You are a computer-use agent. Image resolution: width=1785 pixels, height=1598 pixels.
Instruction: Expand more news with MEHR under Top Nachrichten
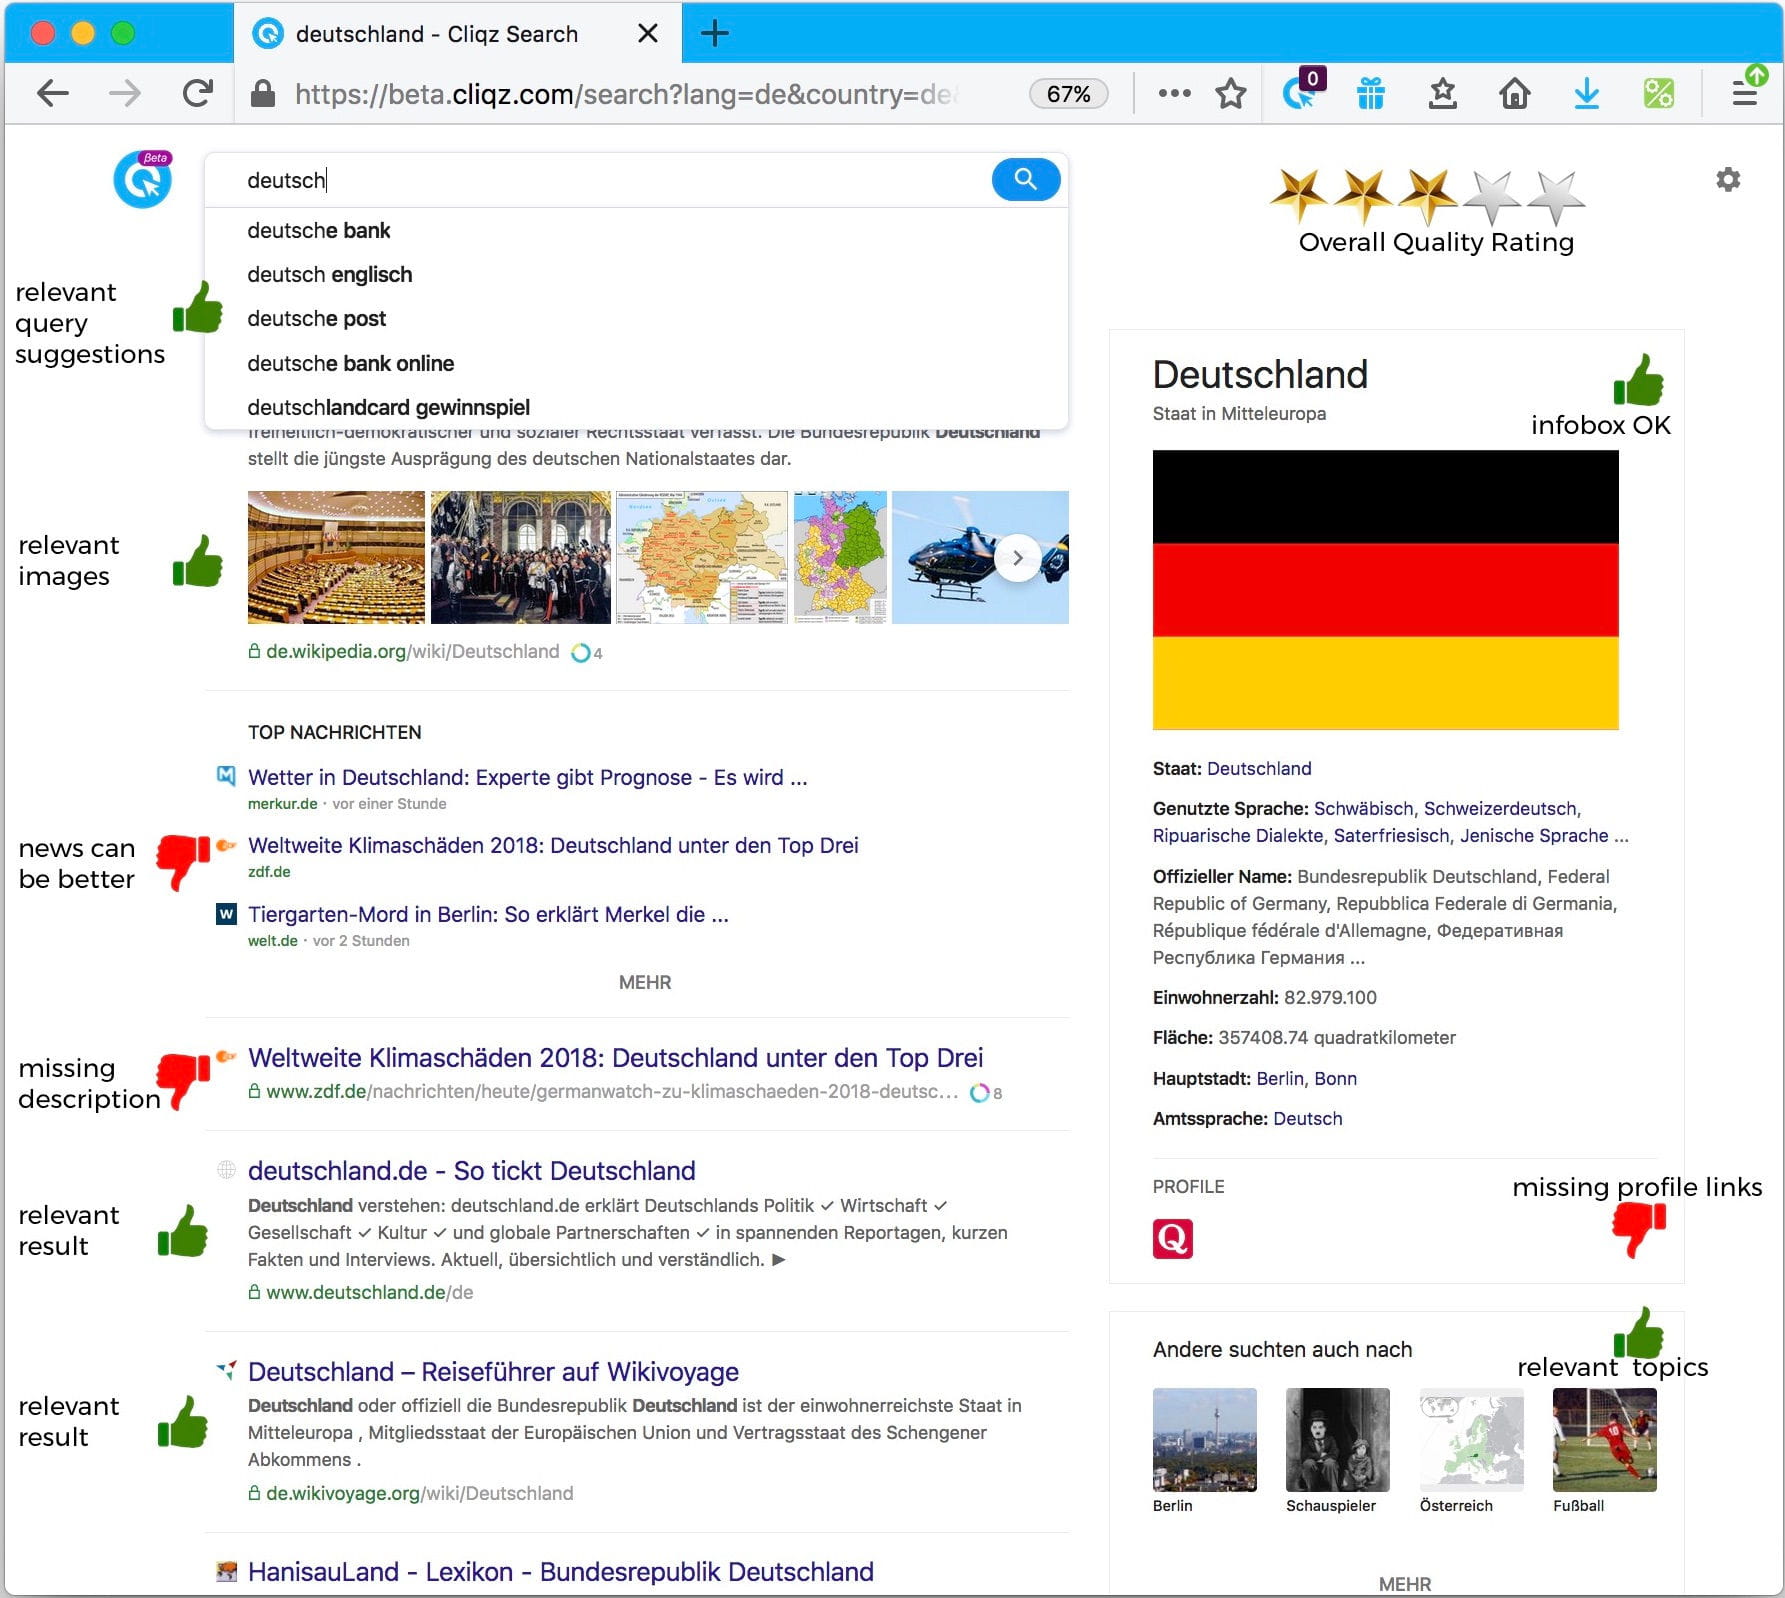click(645, 983)
